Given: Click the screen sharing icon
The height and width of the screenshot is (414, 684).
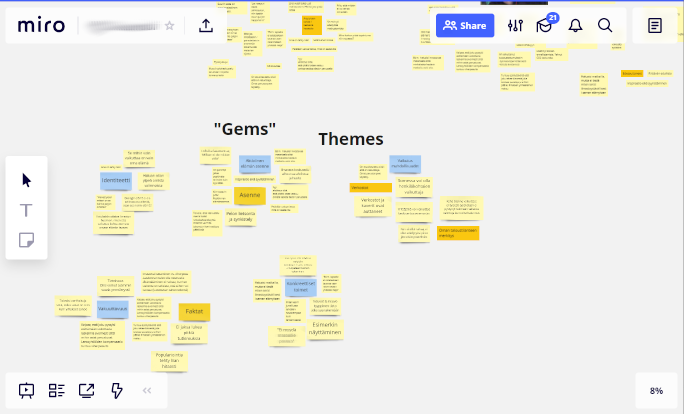Looking at the screenshot, I should point(87,391).
